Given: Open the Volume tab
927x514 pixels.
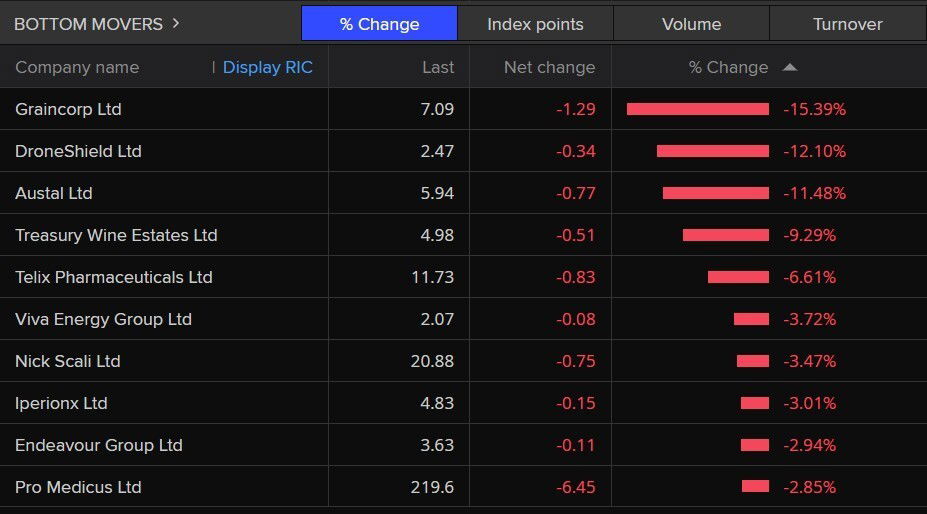Looking at the screenshot, I should [691, 24].
